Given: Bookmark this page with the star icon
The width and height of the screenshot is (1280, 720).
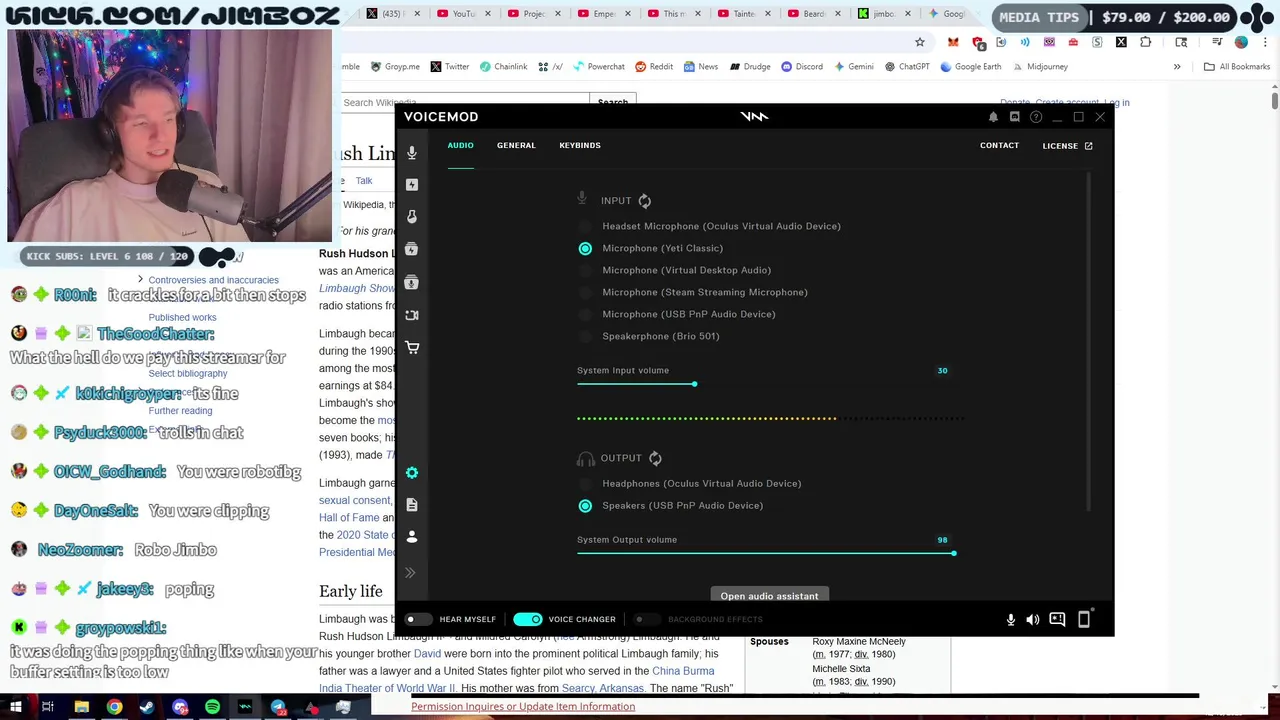Looking at the screenshot, I should point(920,42).
